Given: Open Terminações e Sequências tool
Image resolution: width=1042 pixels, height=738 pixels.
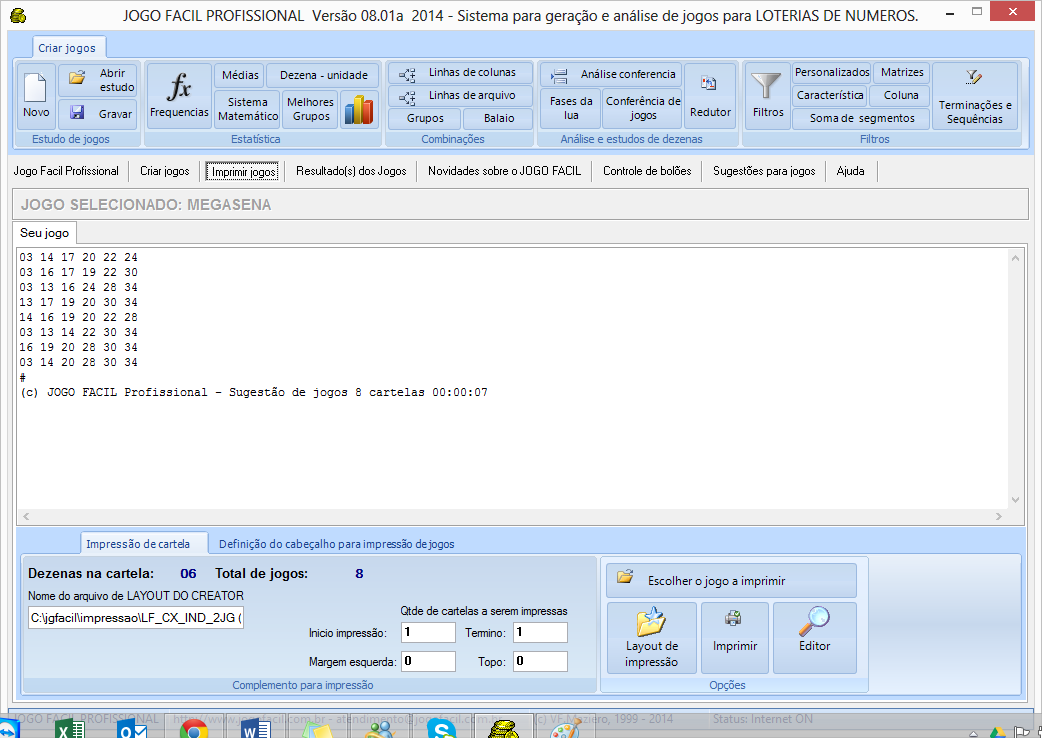Looking at the screenshot, I should tap(974, 97).
